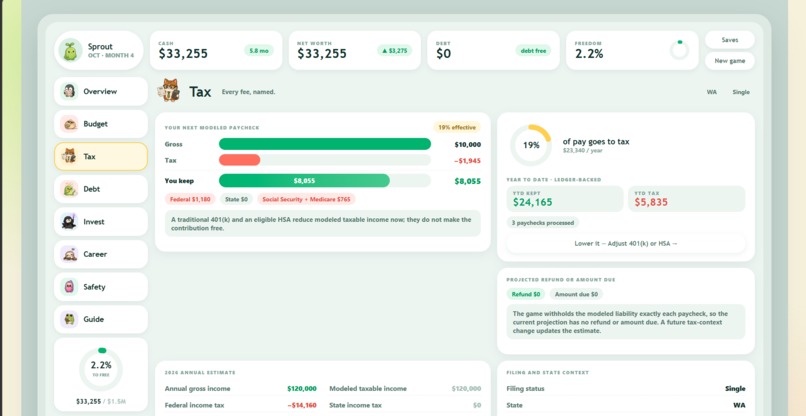Click the WA state chip in header

[x=712, y=92]
